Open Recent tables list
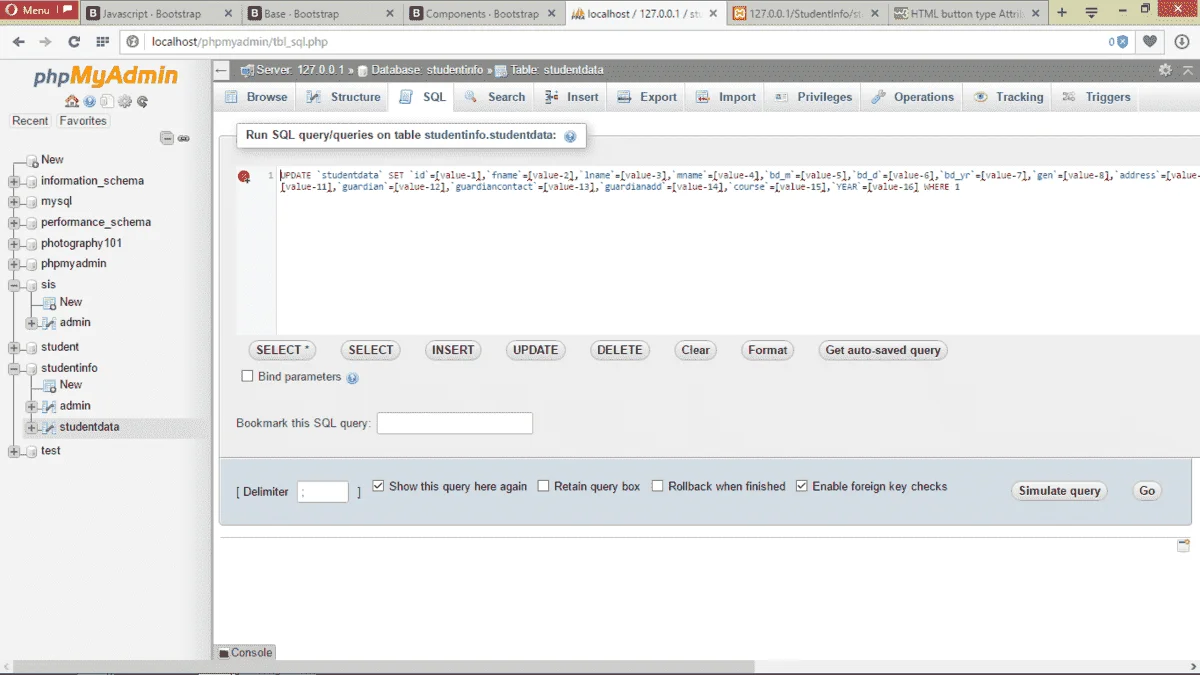This screenshot has width=1200, height=675. tap(30, 121)
